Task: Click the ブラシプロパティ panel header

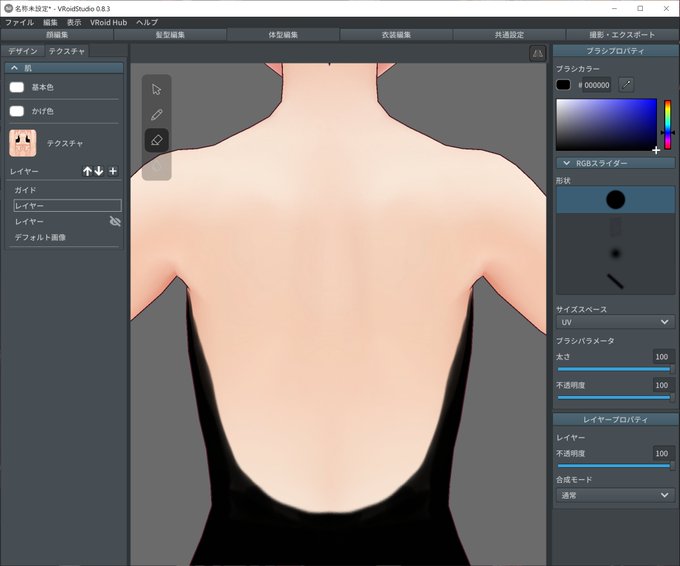Action: point(615,51)
